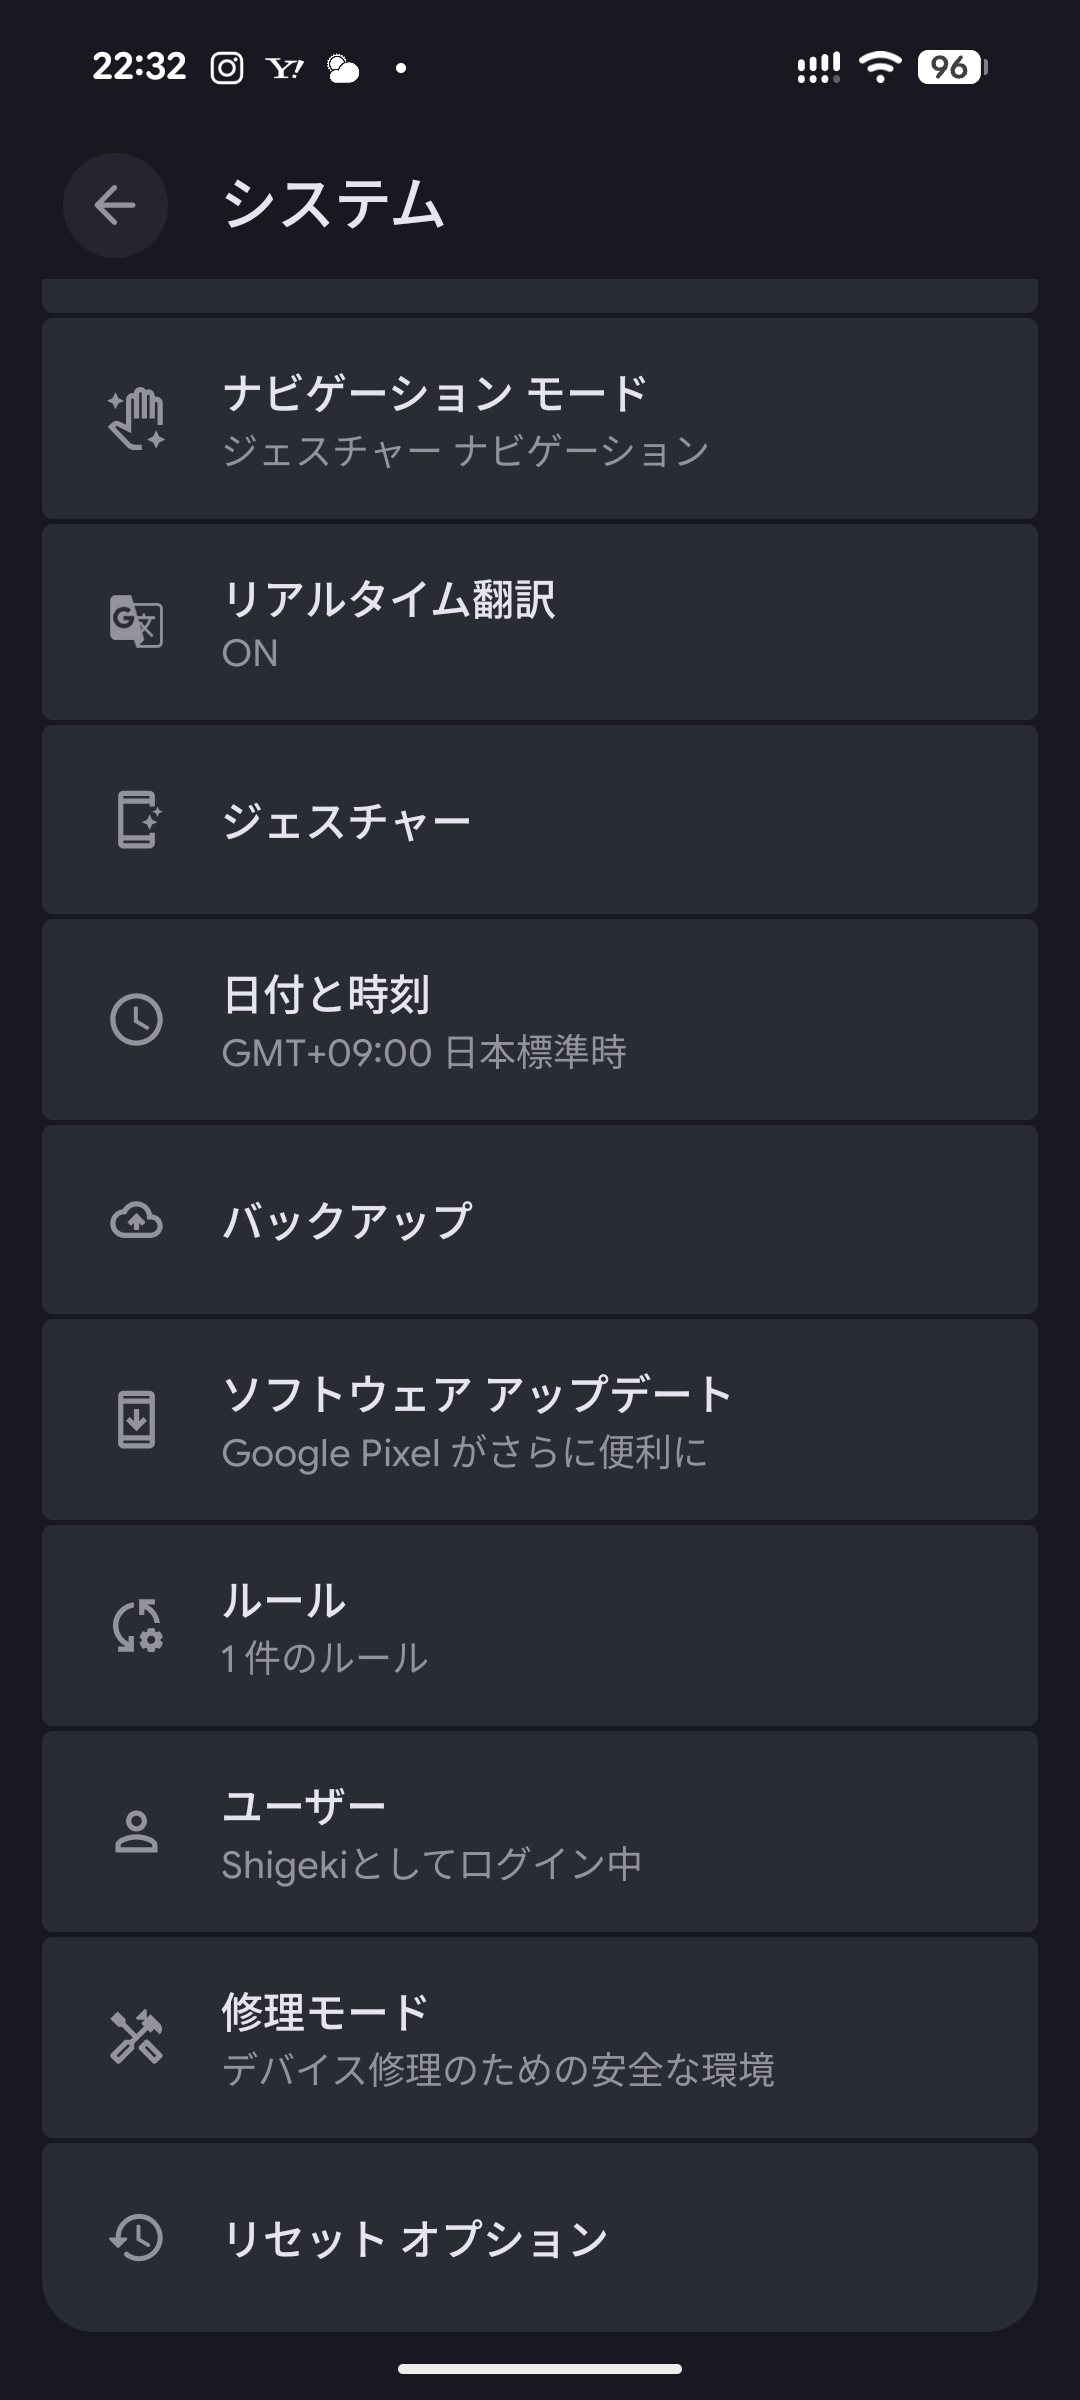The width and height of the screenshot is (1080, 2400).
Task: Tap the date and time clock icon
Action: 136,1020
